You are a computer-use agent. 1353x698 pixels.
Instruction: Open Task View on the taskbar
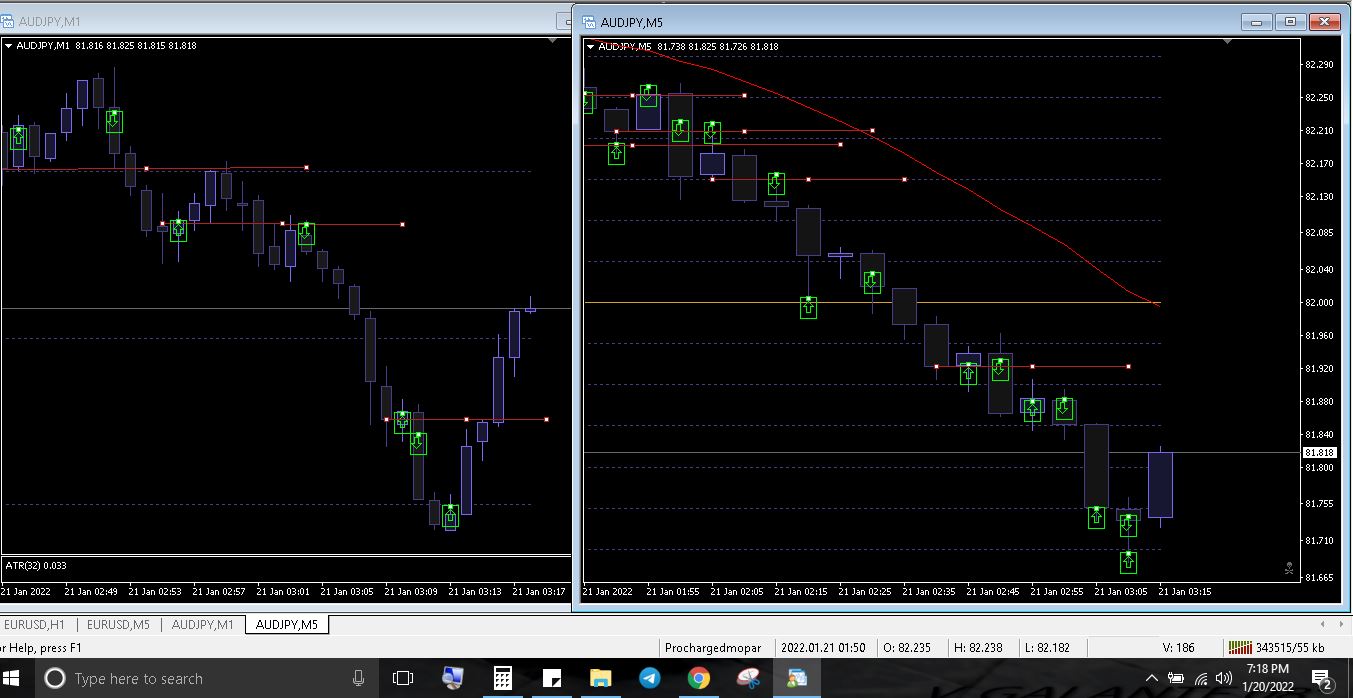click(x=403, y=678)
